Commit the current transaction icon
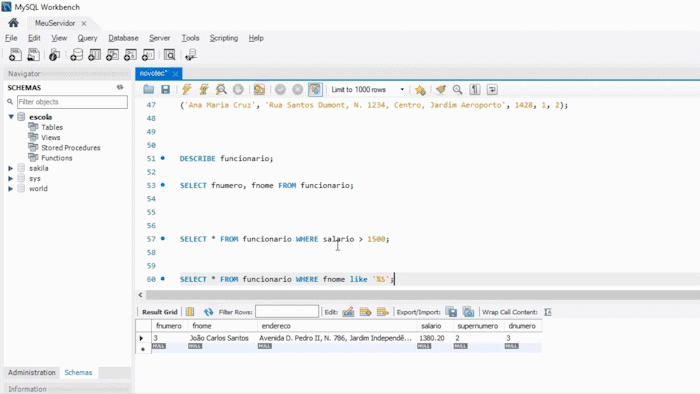Viewport: 700px width, 394px height. pyautogui.click(x=280, y=89)
